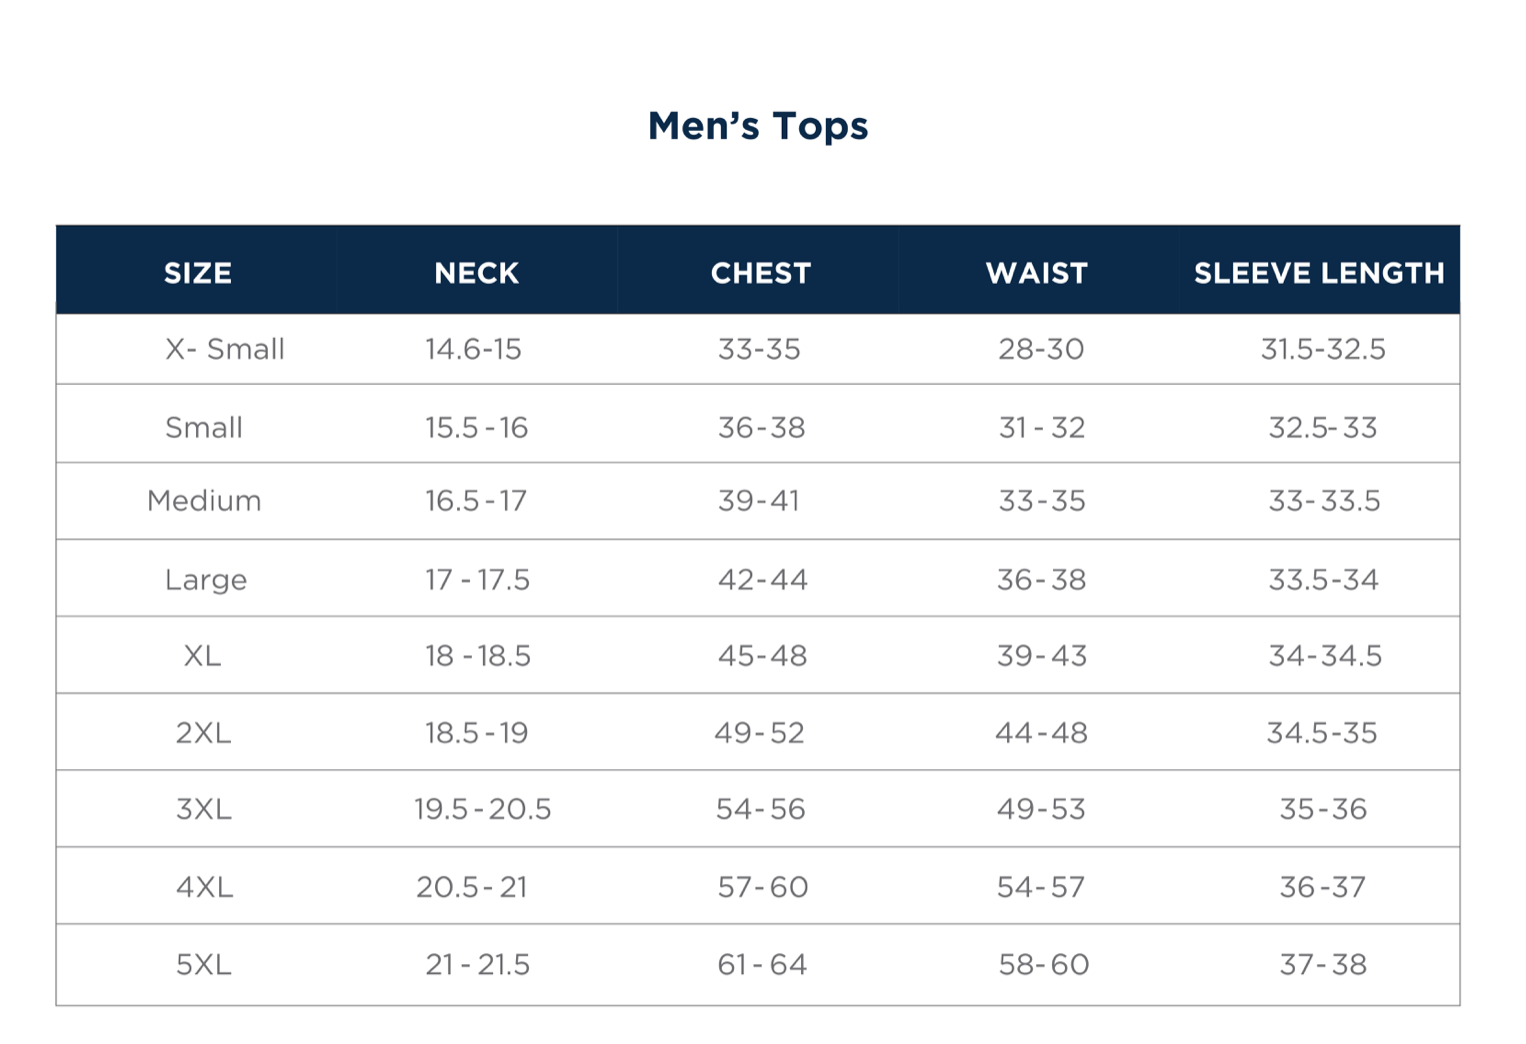Select the Large size row label
The width and height of the screenshot is (1526, 1044).
tap(206, 580)
